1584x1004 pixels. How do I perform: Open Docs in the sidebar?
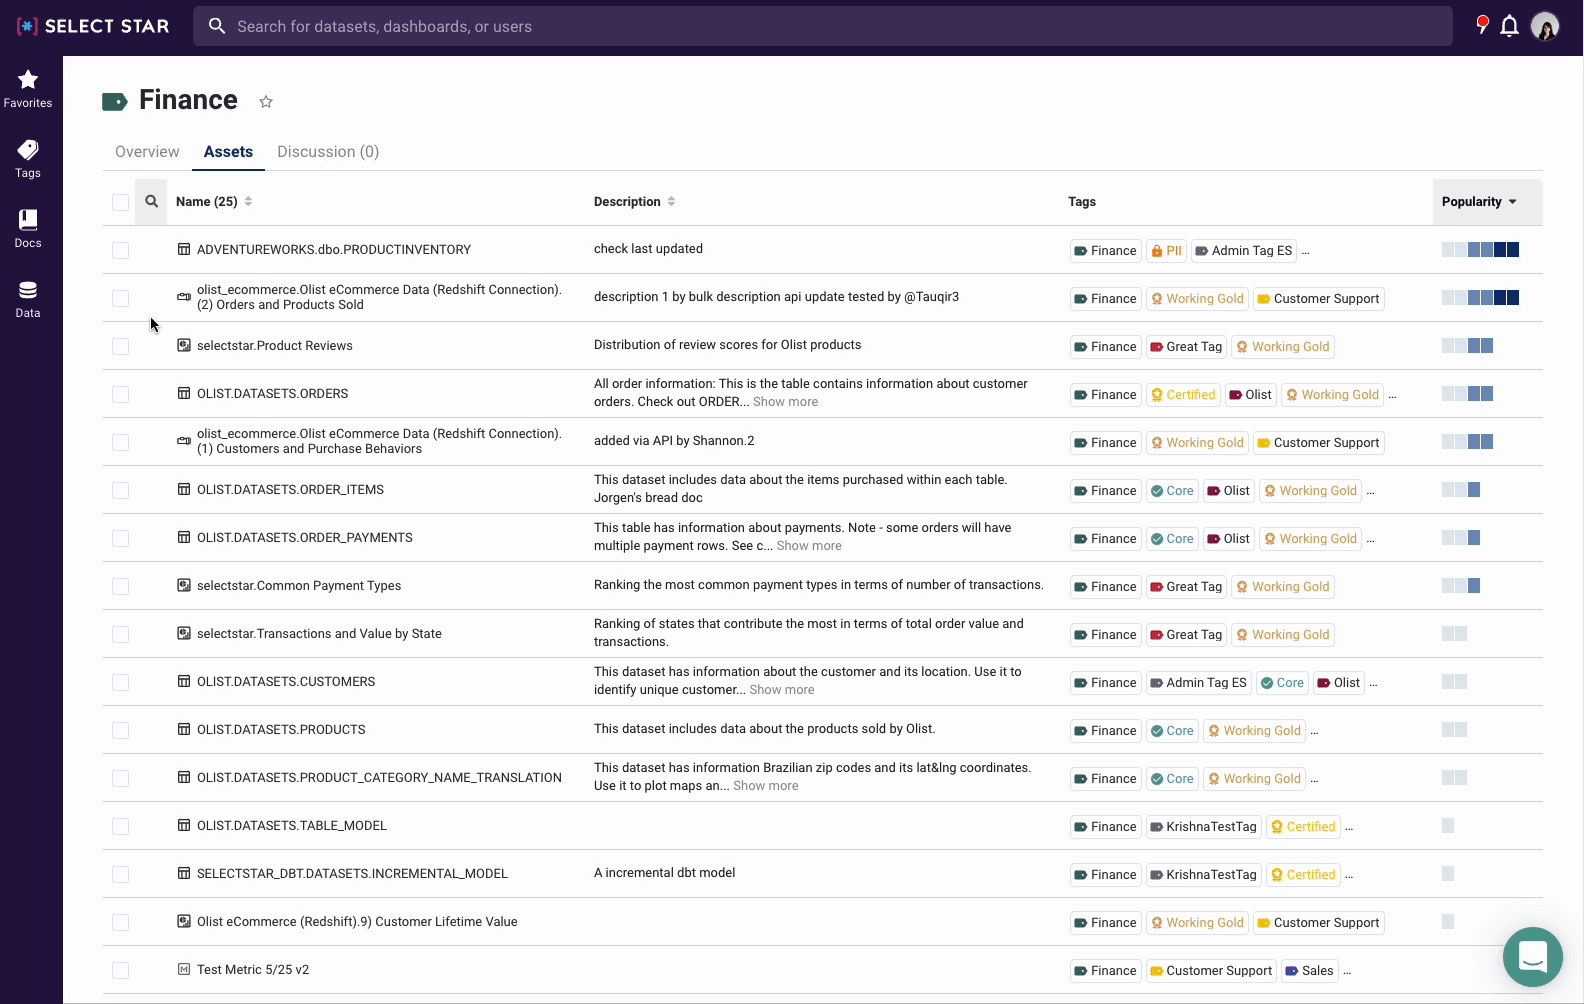28,229
